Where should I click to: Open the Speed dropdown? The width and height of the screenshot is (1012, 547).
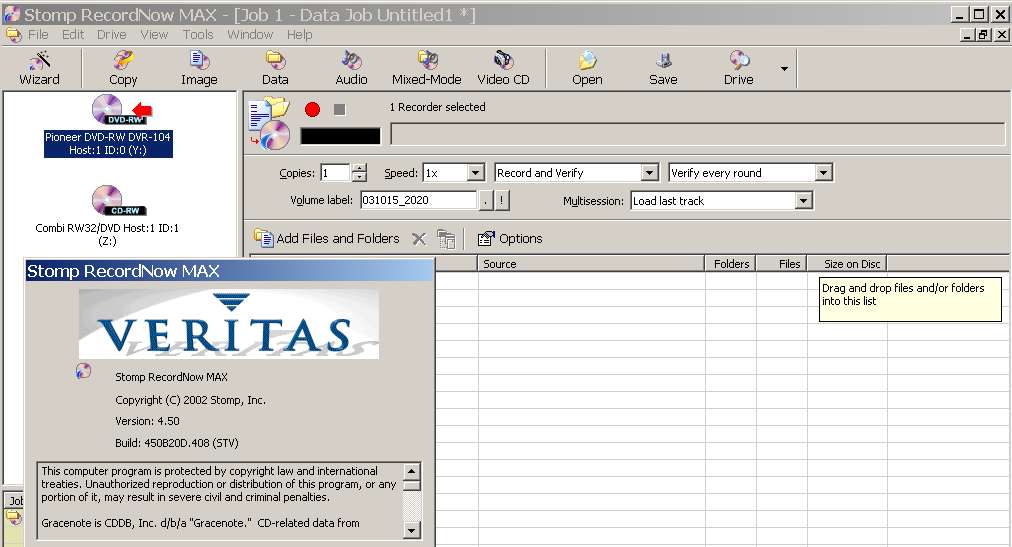pyautogui.click(x=475, y=173)
